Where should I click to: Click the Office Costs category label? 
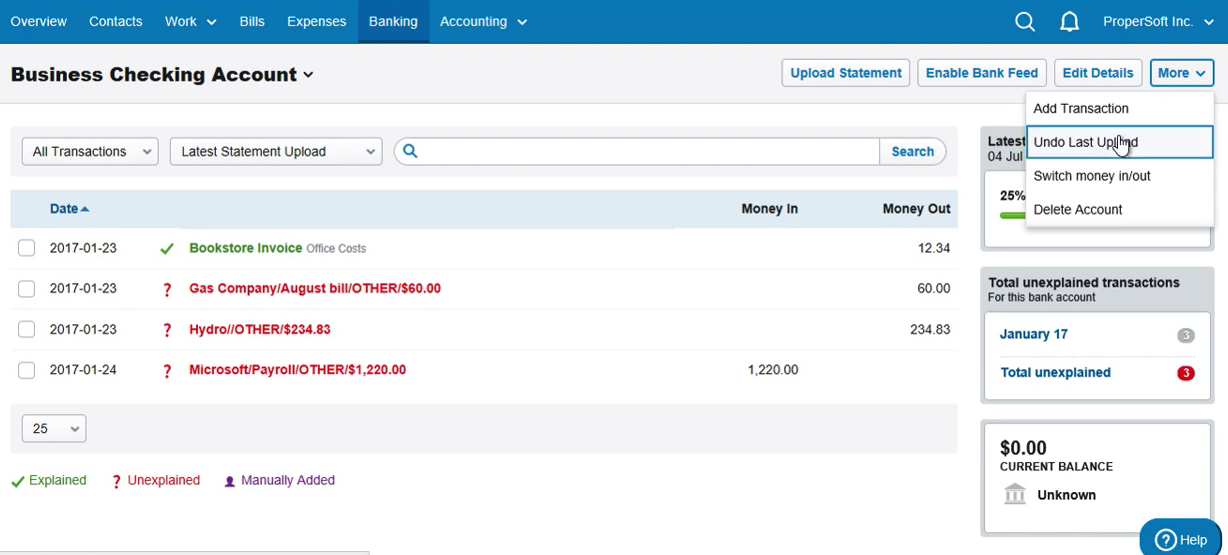(x=336, y=249)
